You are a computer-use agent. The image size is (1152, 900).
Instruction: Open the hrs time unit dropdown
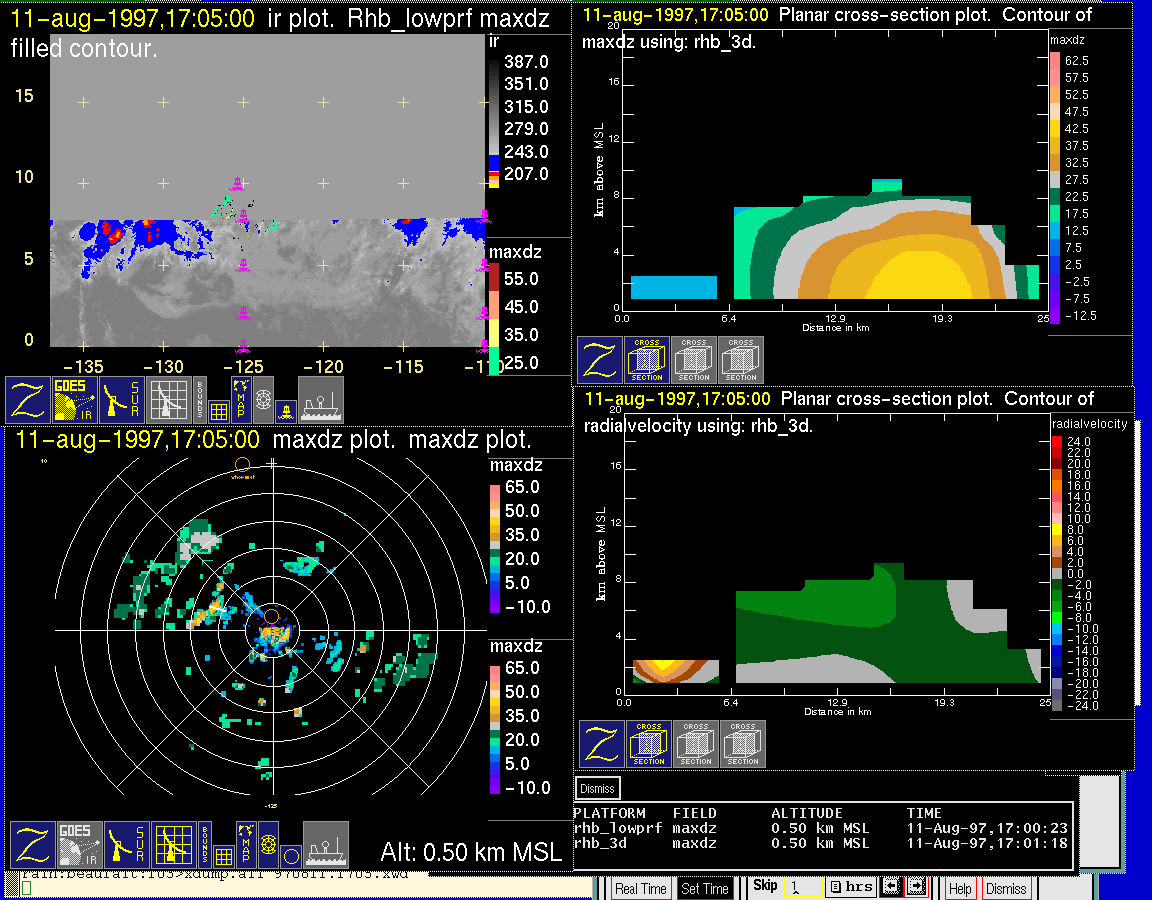click(850, 887)
